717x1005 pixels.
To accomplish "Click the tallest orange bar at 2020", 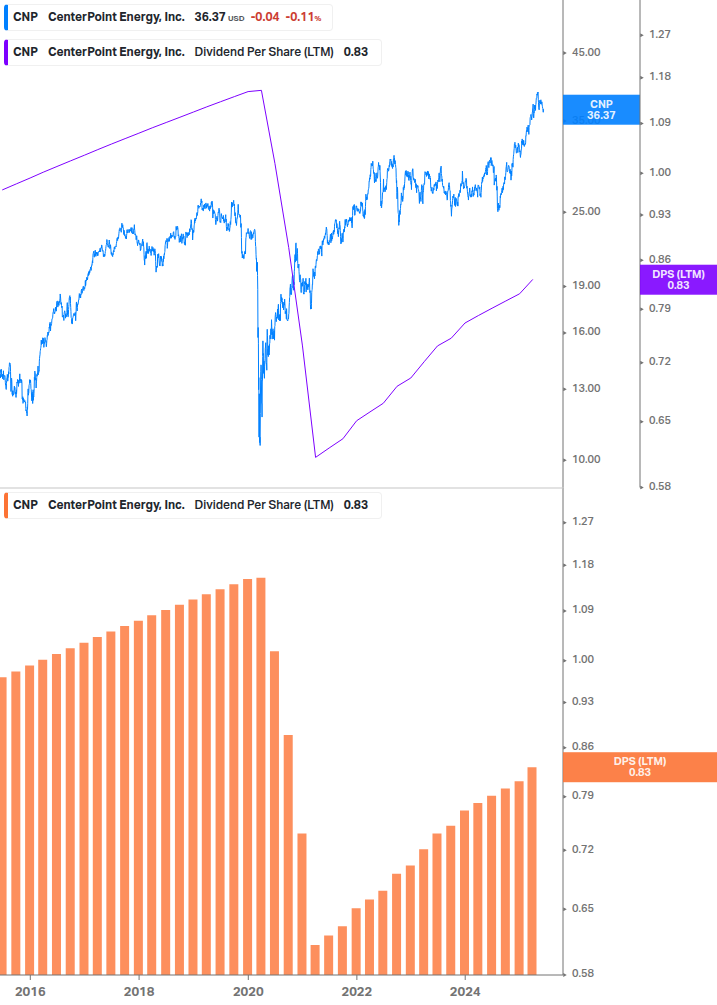I will [x=261, y=776].
